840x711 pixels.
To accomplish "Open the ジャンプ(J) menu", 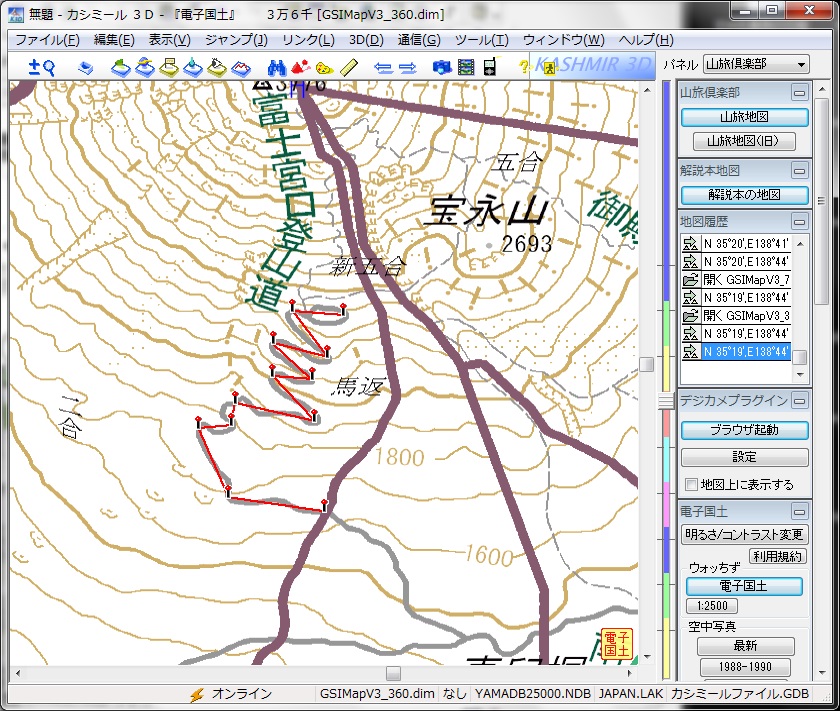I will click(236, 40).
